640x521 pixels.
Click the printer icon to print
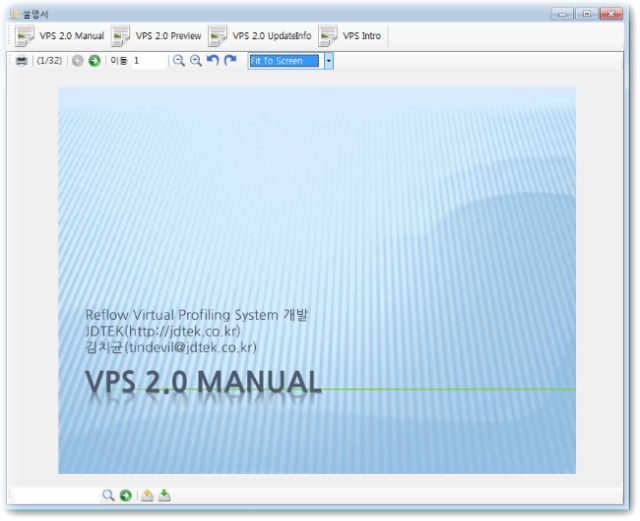pos(21,61)
